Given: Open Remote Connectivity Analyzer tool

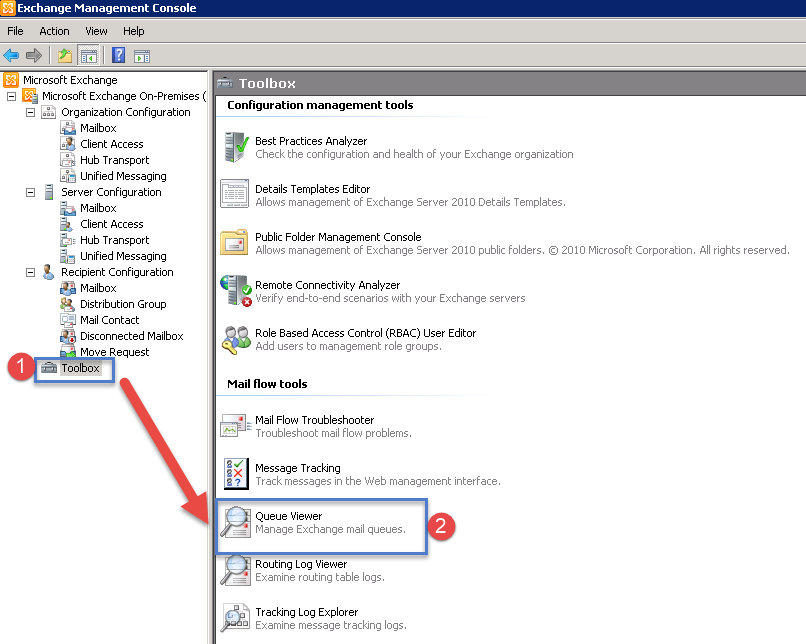Looking at the screenshot, I should coord(327,285).
